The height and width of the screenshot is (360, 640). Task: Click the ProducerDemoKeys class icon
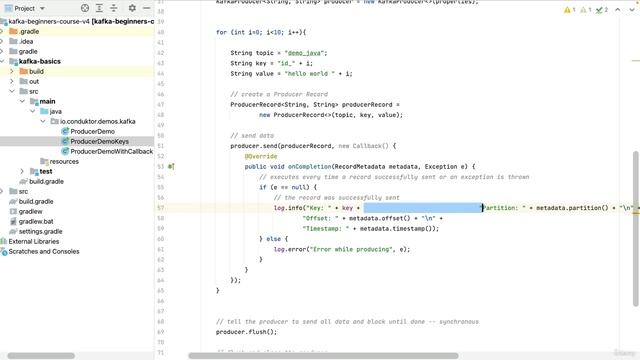(x=64, y=141)
